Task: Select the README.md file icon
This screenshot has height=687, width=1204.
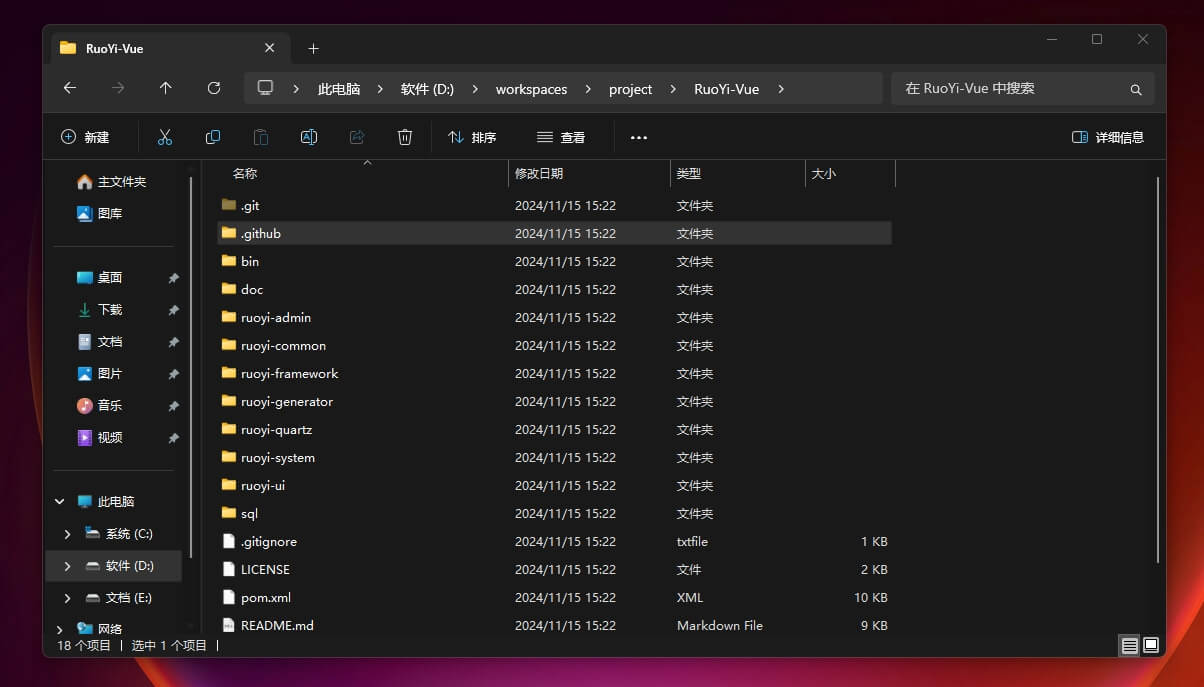Action: [229, 625]
